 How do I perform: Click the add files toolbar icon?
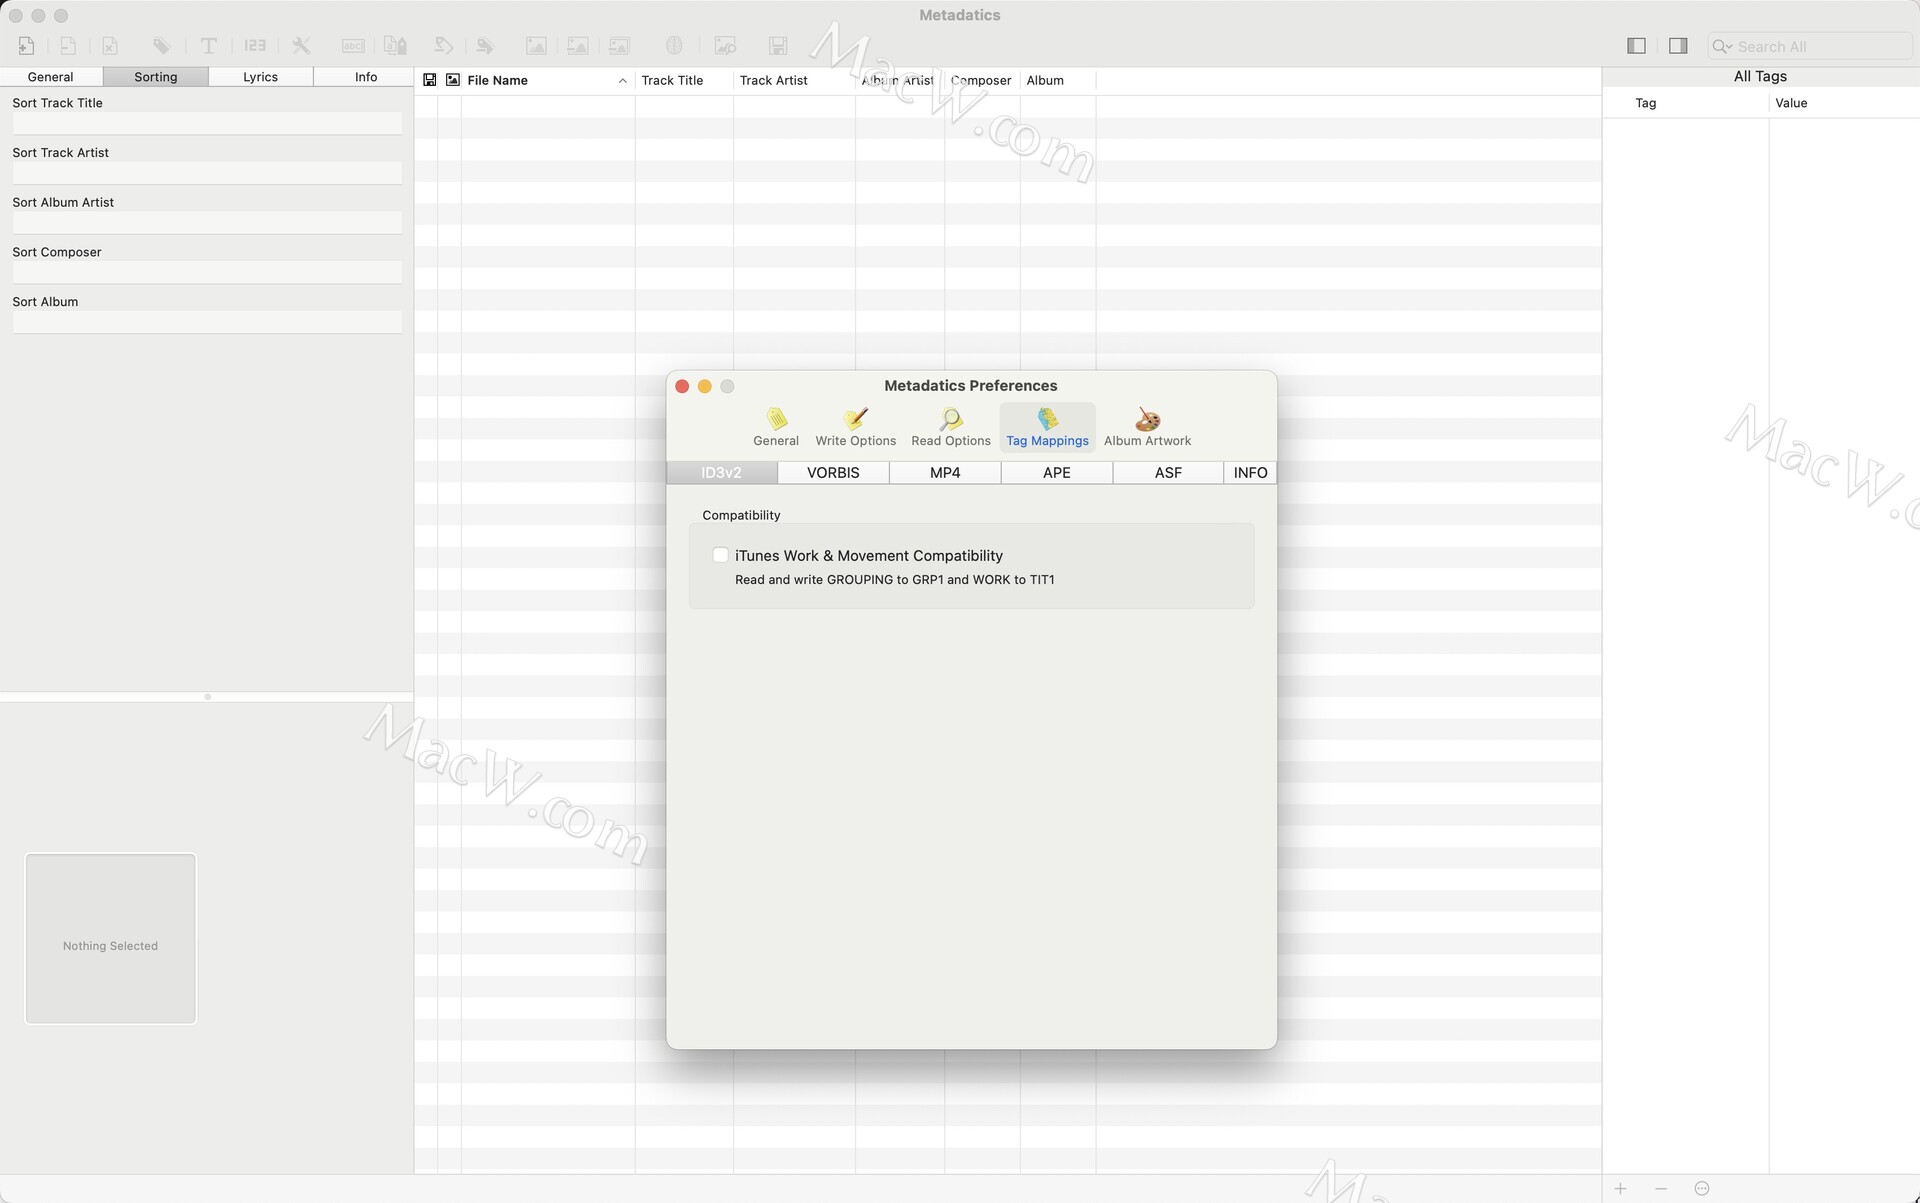(x=27, y=46)
